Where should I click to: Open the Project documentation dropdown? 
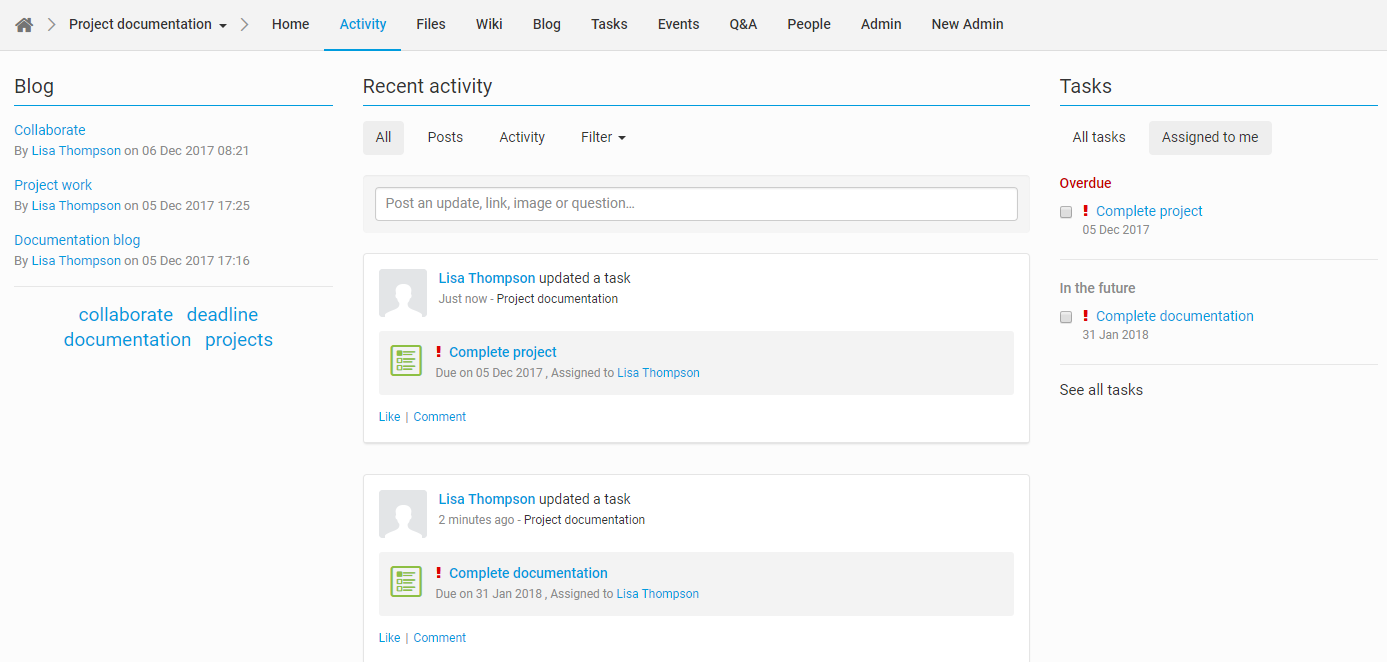pos(147,25)
